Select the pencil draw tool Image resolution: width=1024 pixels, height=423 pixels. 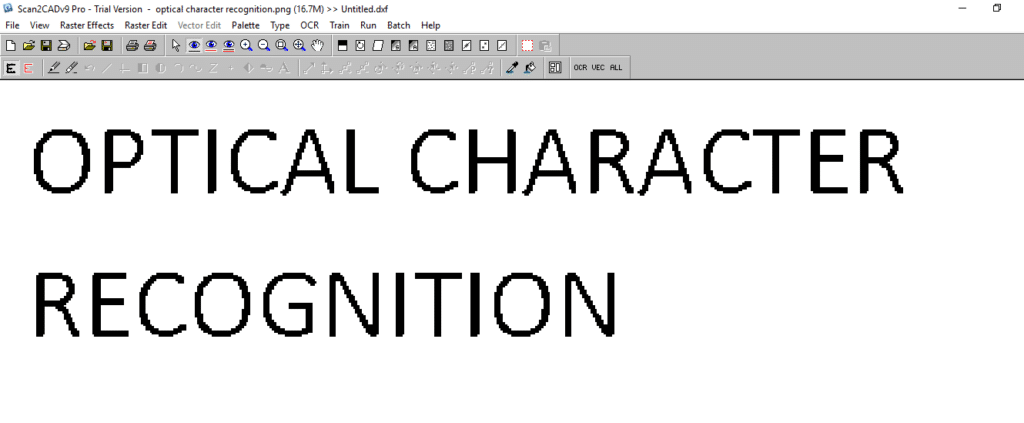coord(54,67)
